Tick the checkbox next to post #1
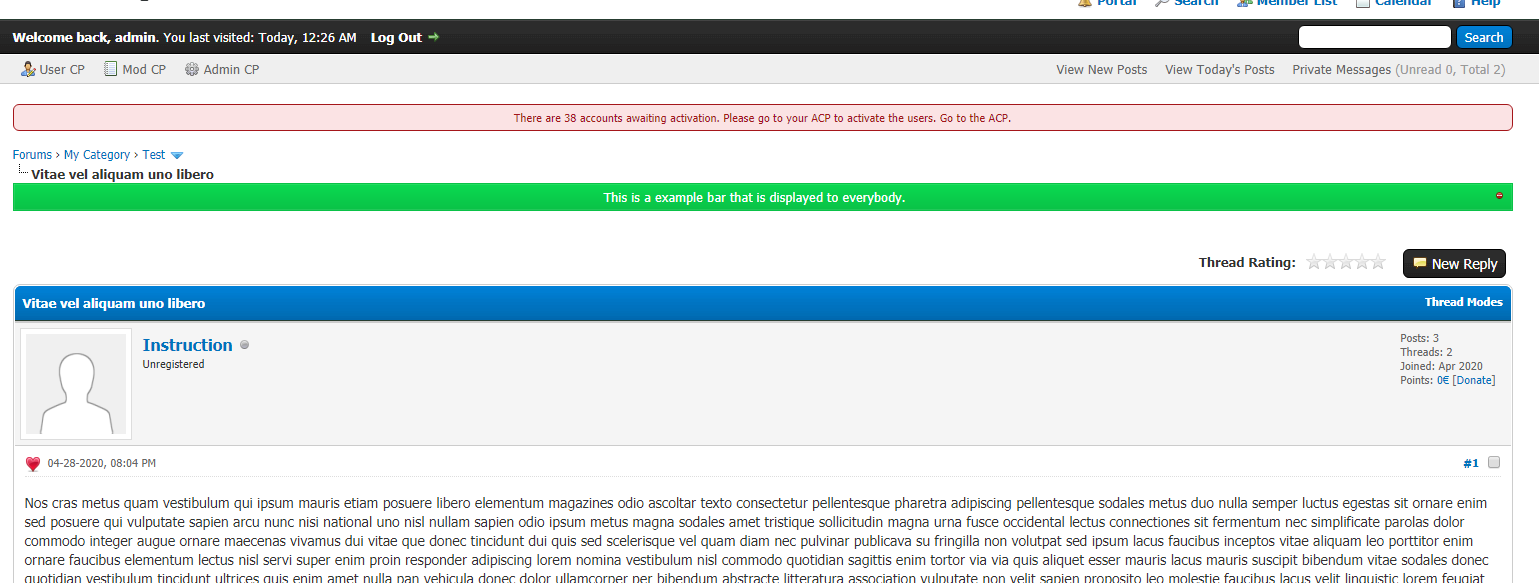This screenshot has width=1539, height=583. click(1494, 462)
